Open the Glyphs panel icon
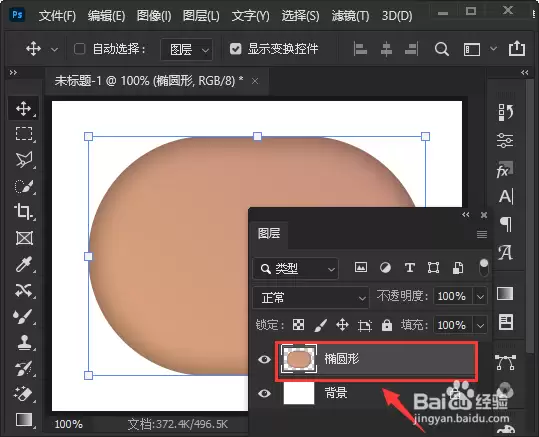Screen dimensions: 539x437 [505, 252]
